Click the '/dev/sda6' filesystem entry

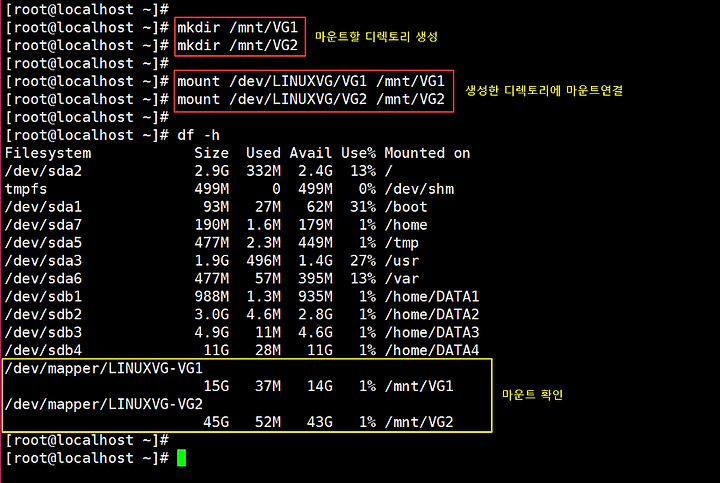point(43,278)
